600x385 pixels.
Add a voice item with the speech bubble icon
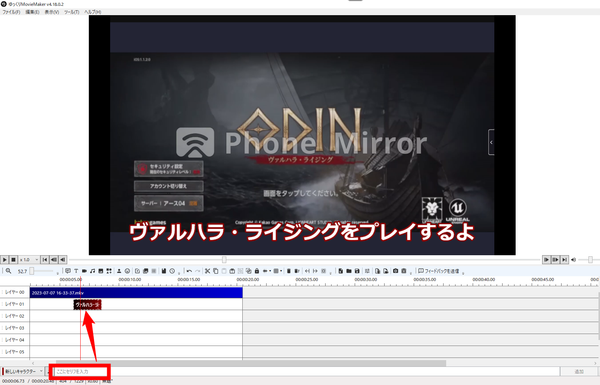68,271
